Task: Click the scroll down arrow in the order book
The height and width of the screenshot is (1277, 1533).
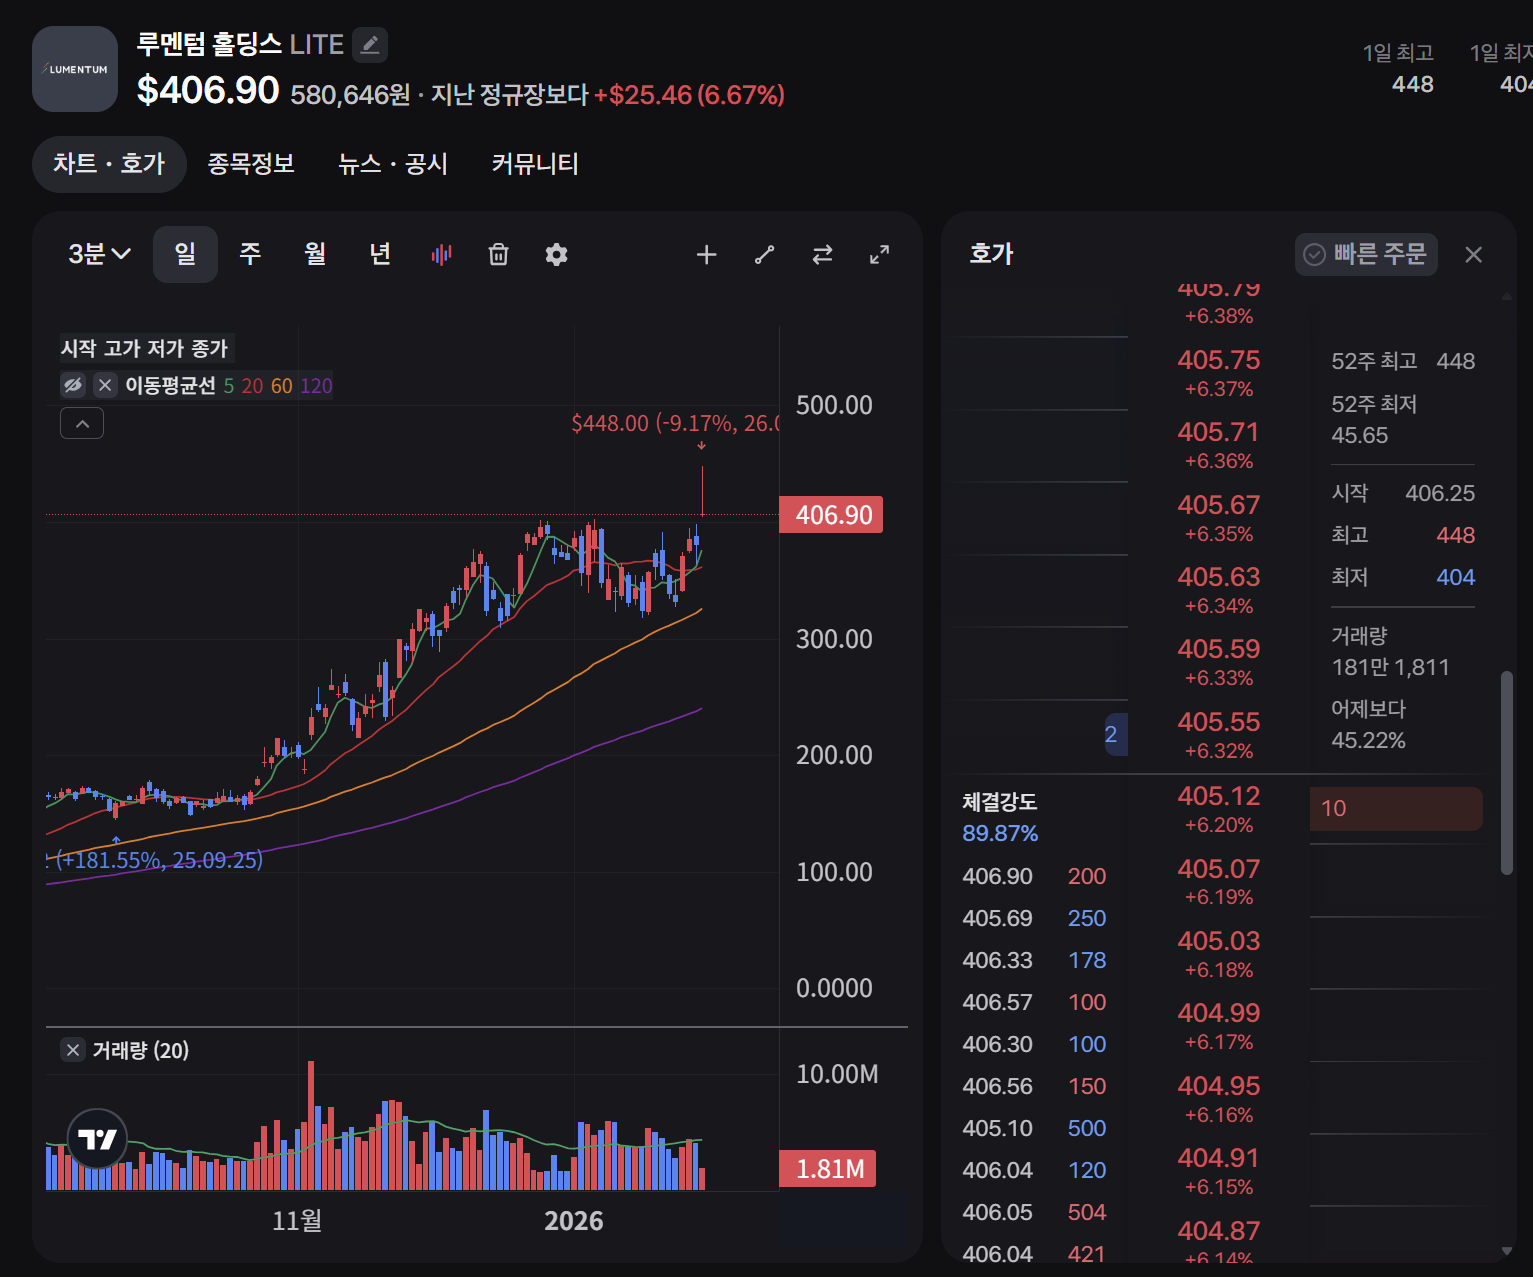Action: (1507, 1251)
